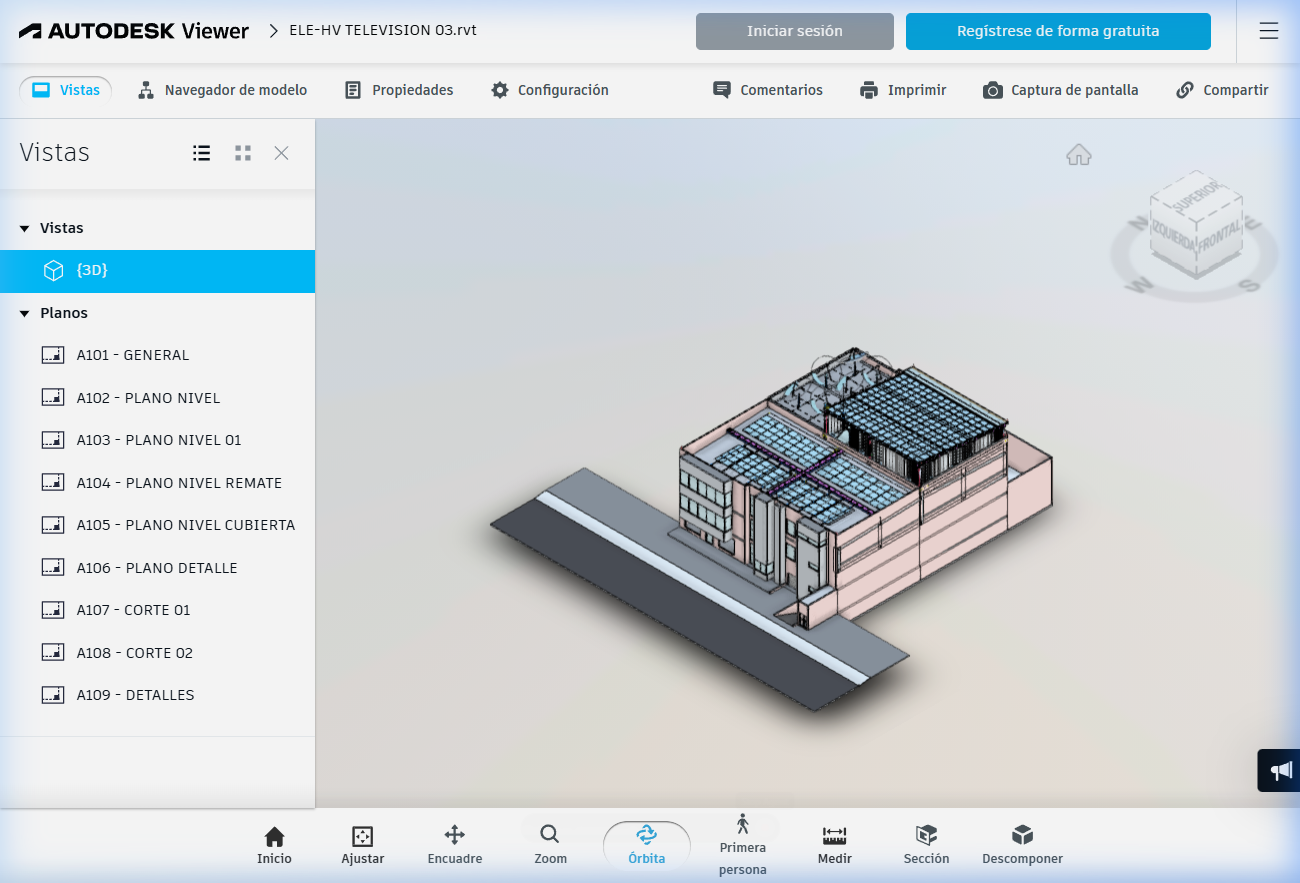Image resolution: width=1300 pixels, height=883 pixels.
Task: Open Navegador de modelo panel
Action: point(222,90)
